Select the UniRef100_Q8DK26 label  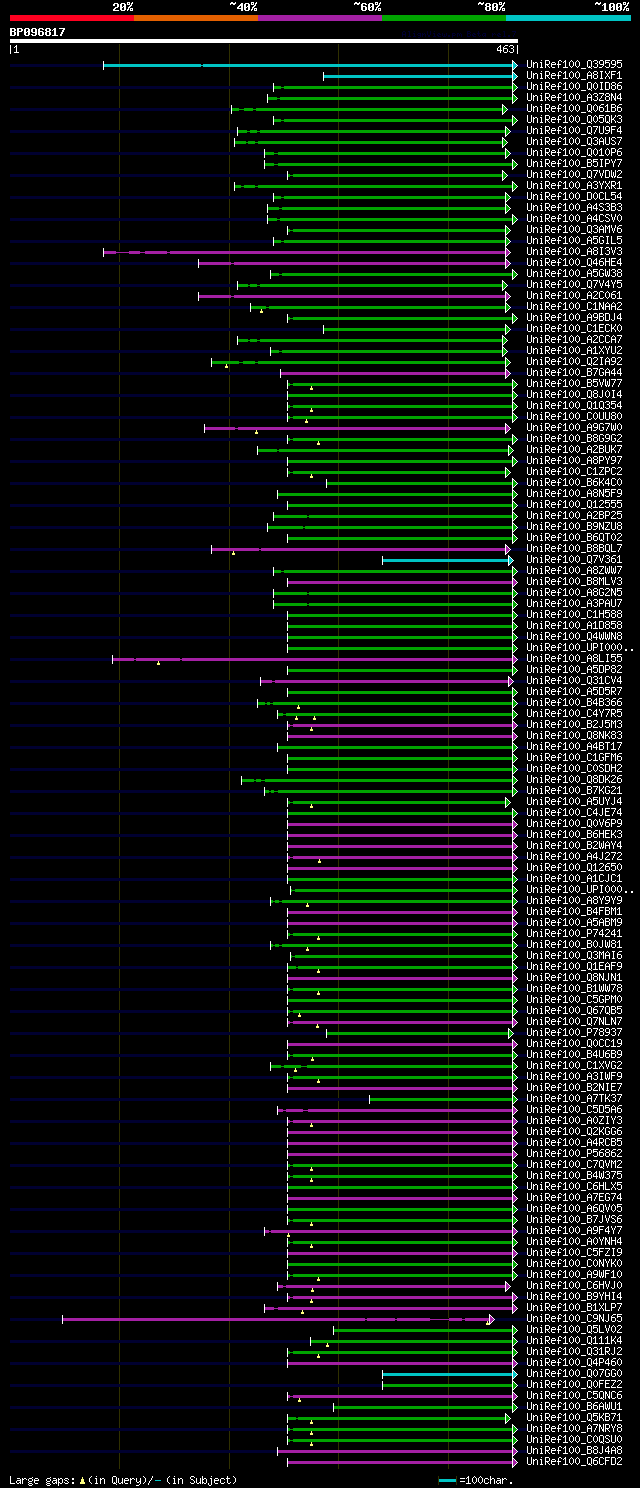(x=574, y=779)
